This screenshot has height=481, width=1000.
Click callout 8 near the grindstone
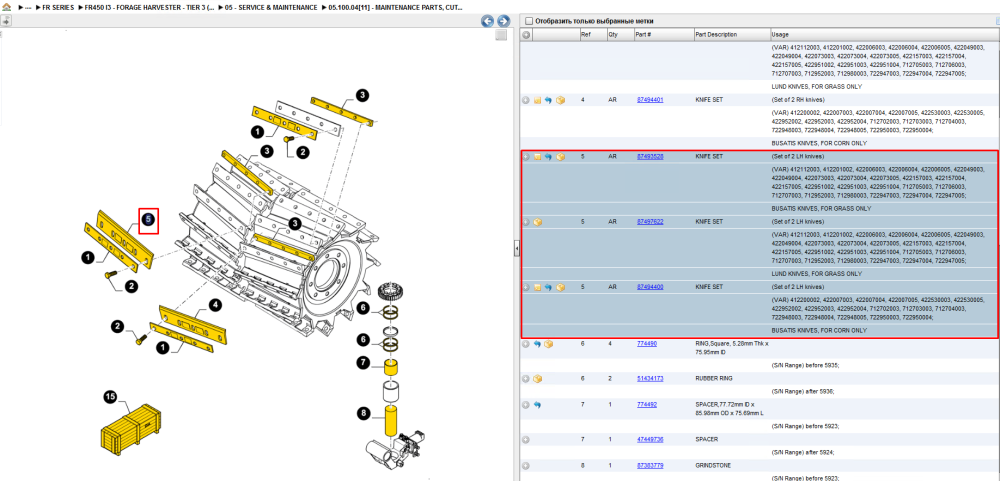click(x=362, y=413)
